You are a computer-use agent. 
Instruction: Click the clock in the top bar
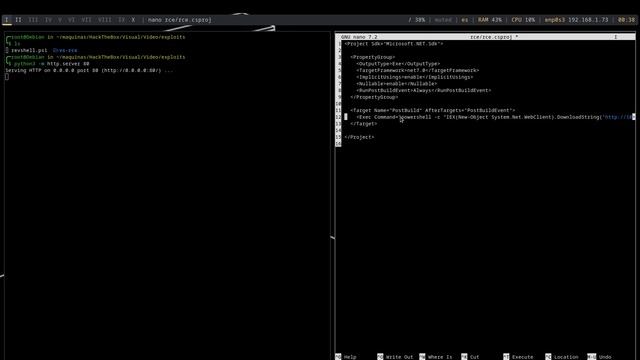[x=626, y=20]
